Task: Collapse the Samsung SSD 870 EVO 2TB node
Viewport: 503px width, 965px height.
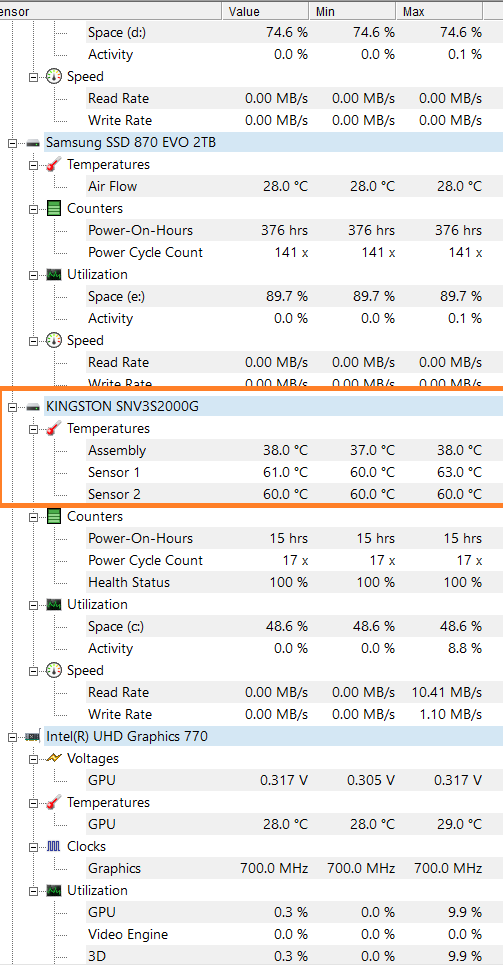Action: [x=12, y=143]
